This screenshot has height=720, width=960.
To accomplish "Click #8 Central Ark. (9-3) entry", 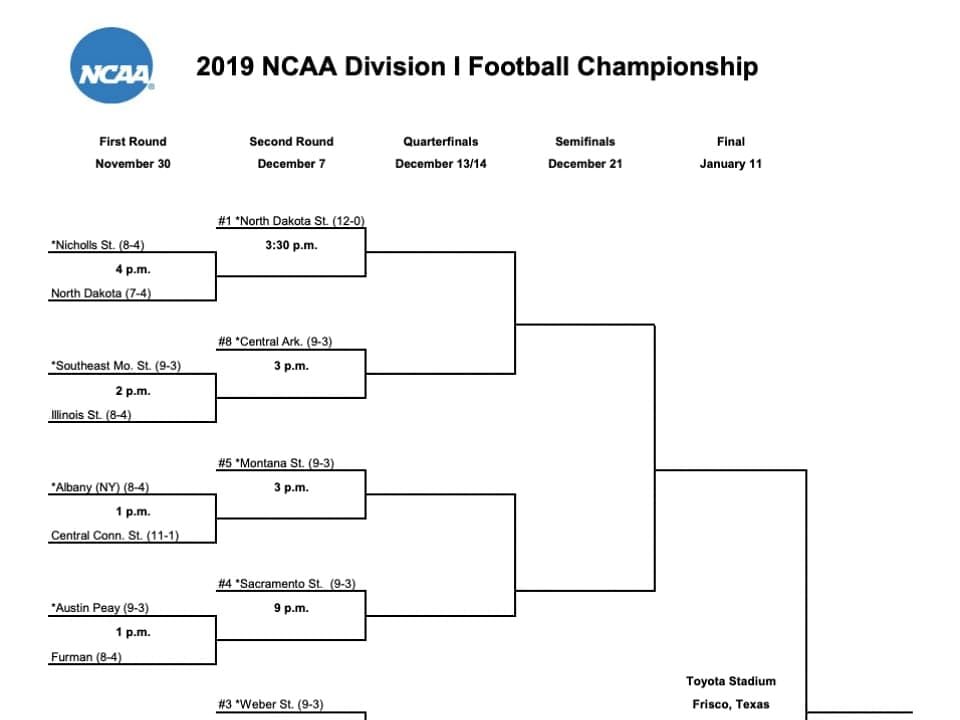I will [276, 342].
